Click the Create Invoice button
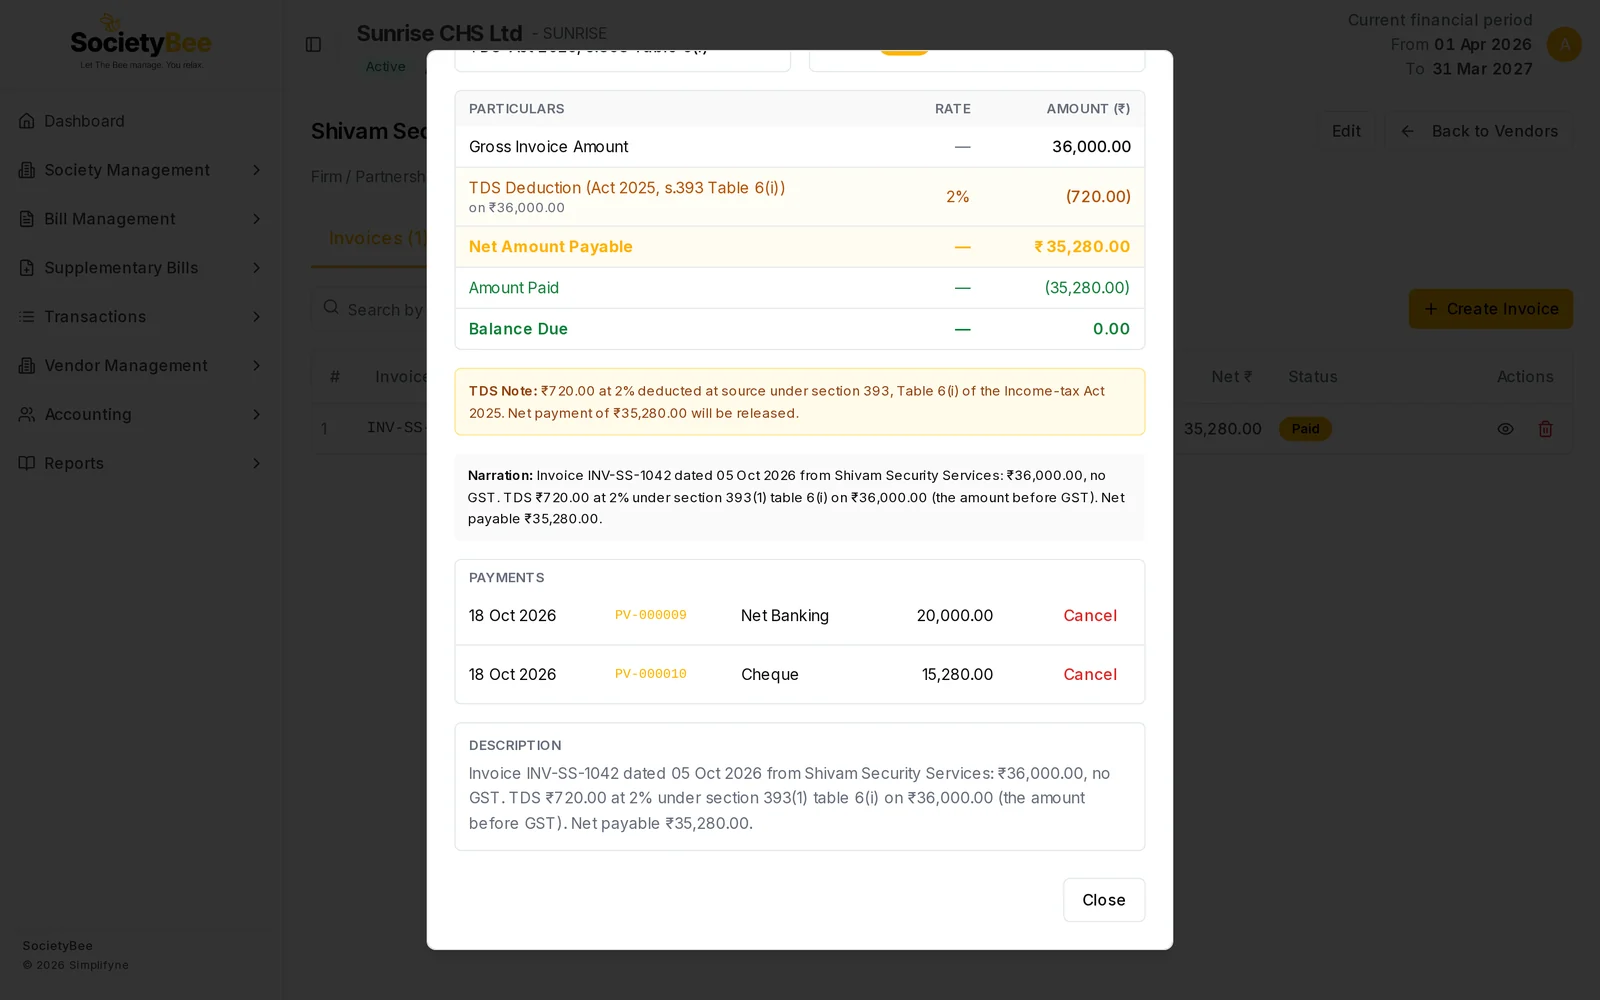The image size is (1600, 1000). (1490, 309)
